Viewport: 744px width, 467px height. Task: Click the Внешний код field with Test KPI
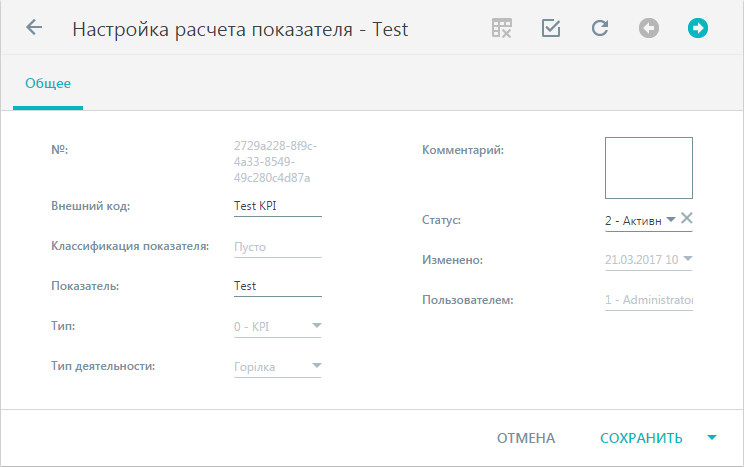point(278,206)
